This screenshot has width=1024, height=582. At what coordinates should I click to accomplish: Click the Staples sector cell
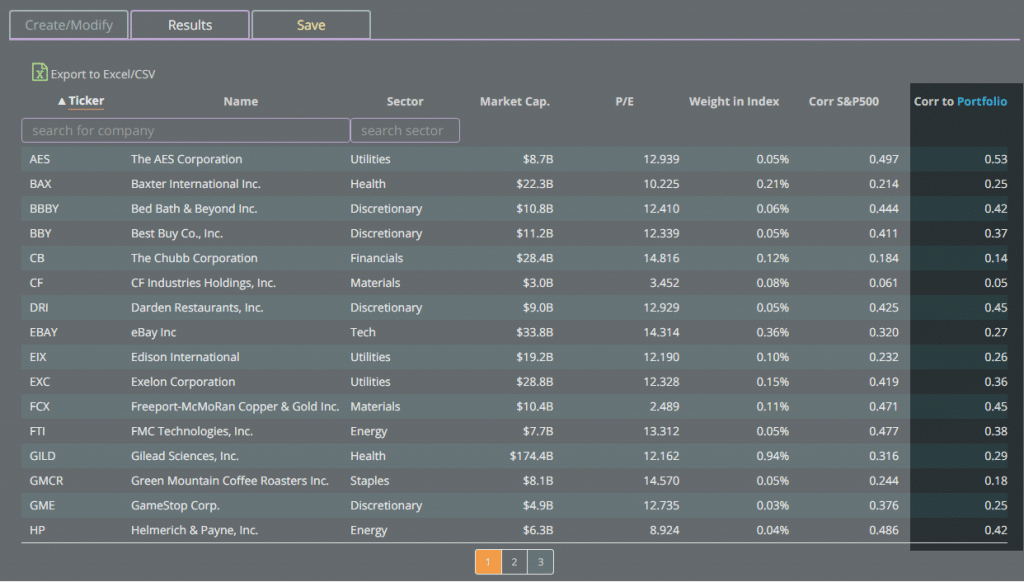370,481
